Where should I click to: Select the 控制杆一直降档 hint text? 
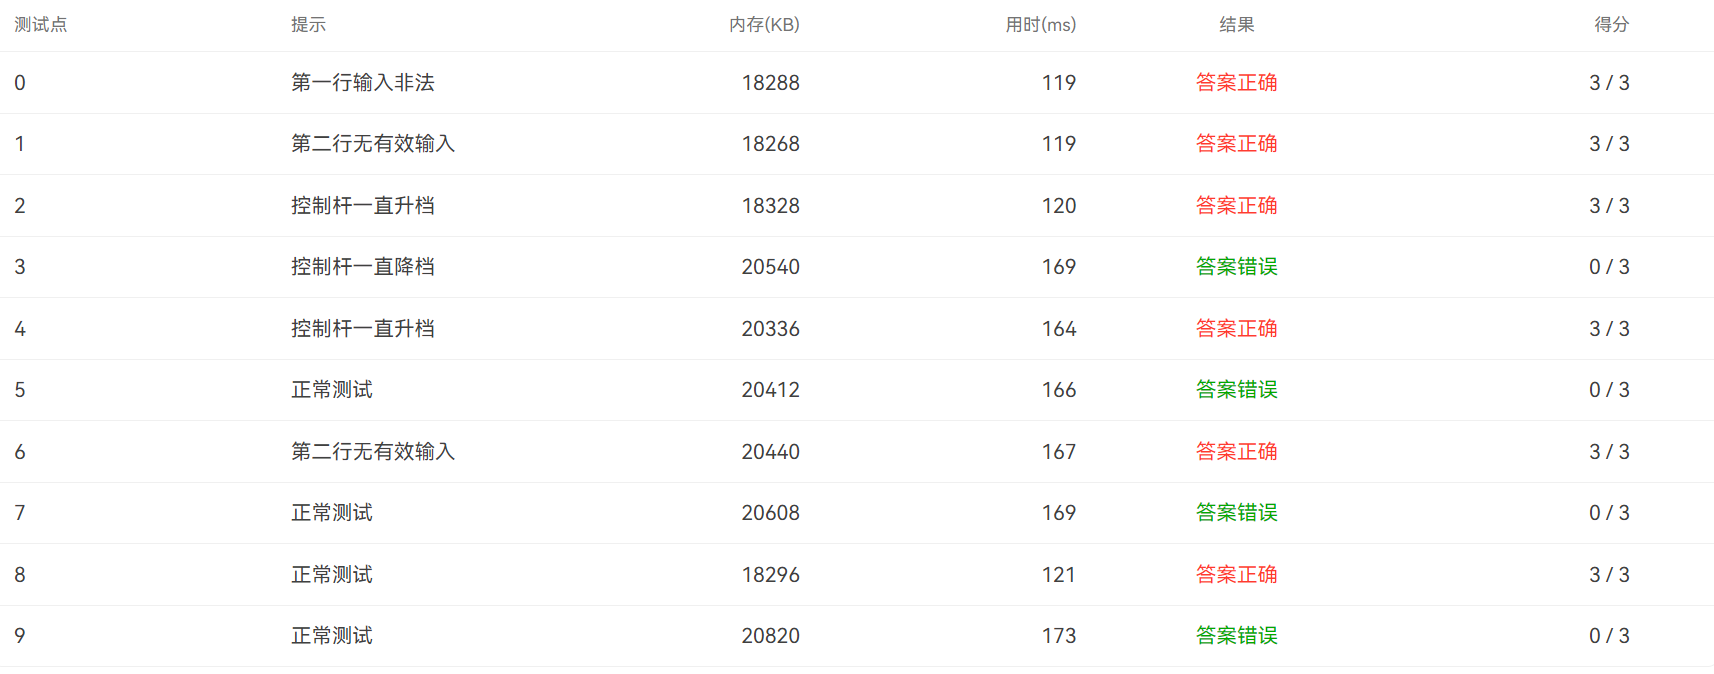point(363,267)
